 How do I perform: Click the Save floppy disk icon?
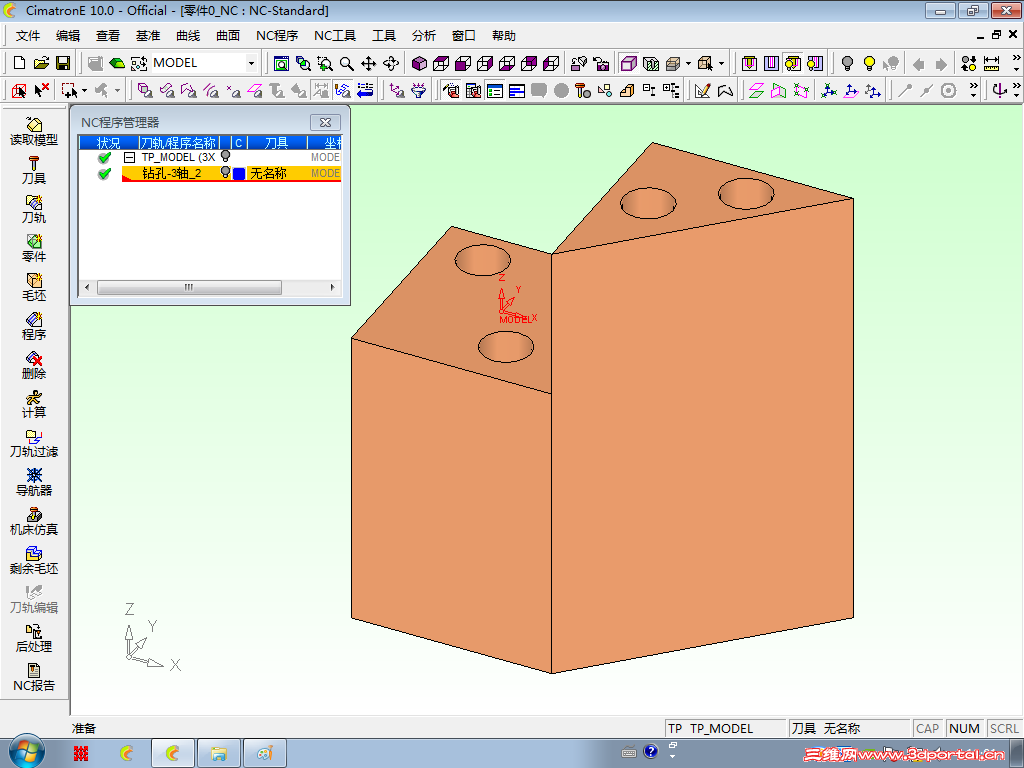click(63, 63)
